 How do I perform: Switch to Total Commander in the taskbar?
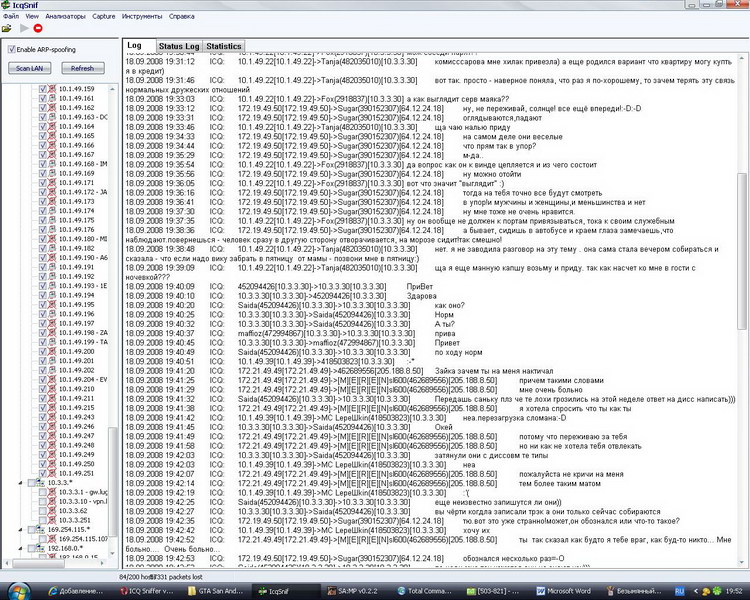tap(430, 591)
